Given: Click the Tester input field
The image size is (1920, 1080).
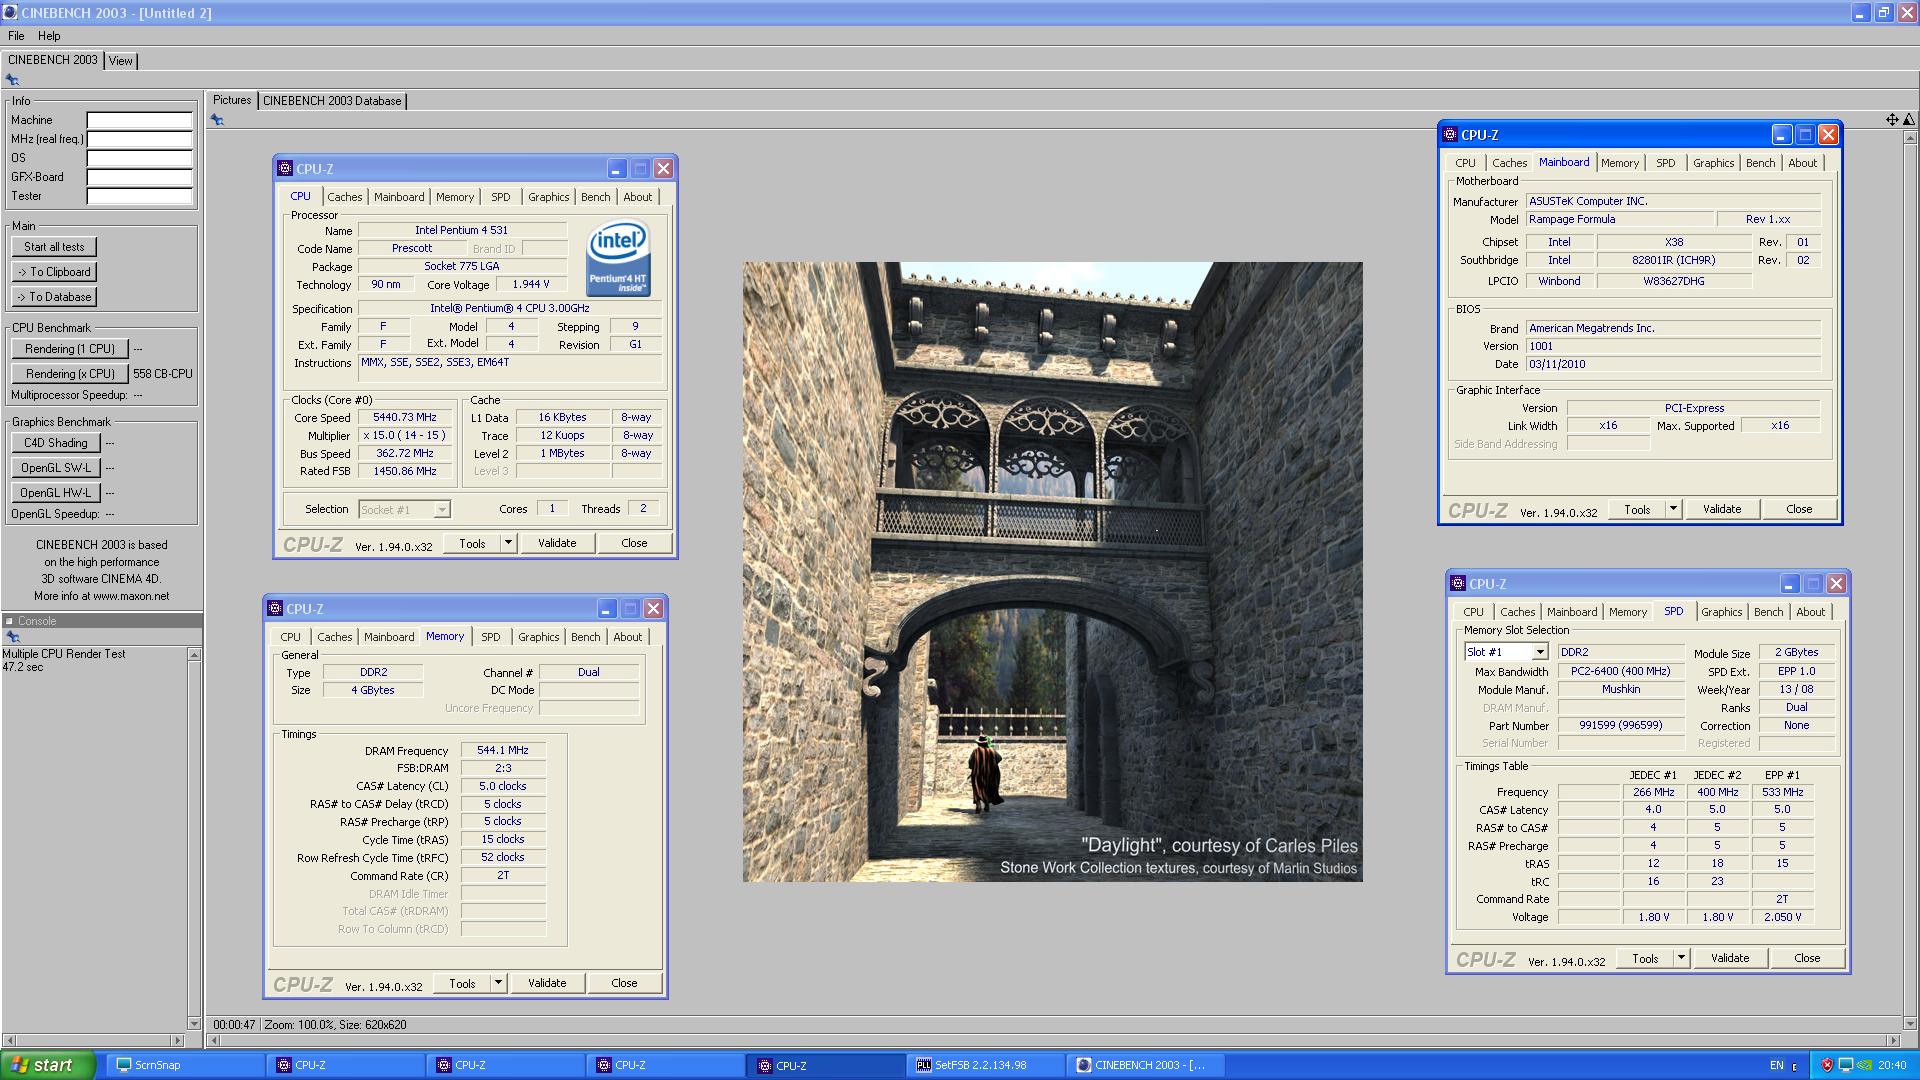Looking at the screenshot, I should pos(139,196).
